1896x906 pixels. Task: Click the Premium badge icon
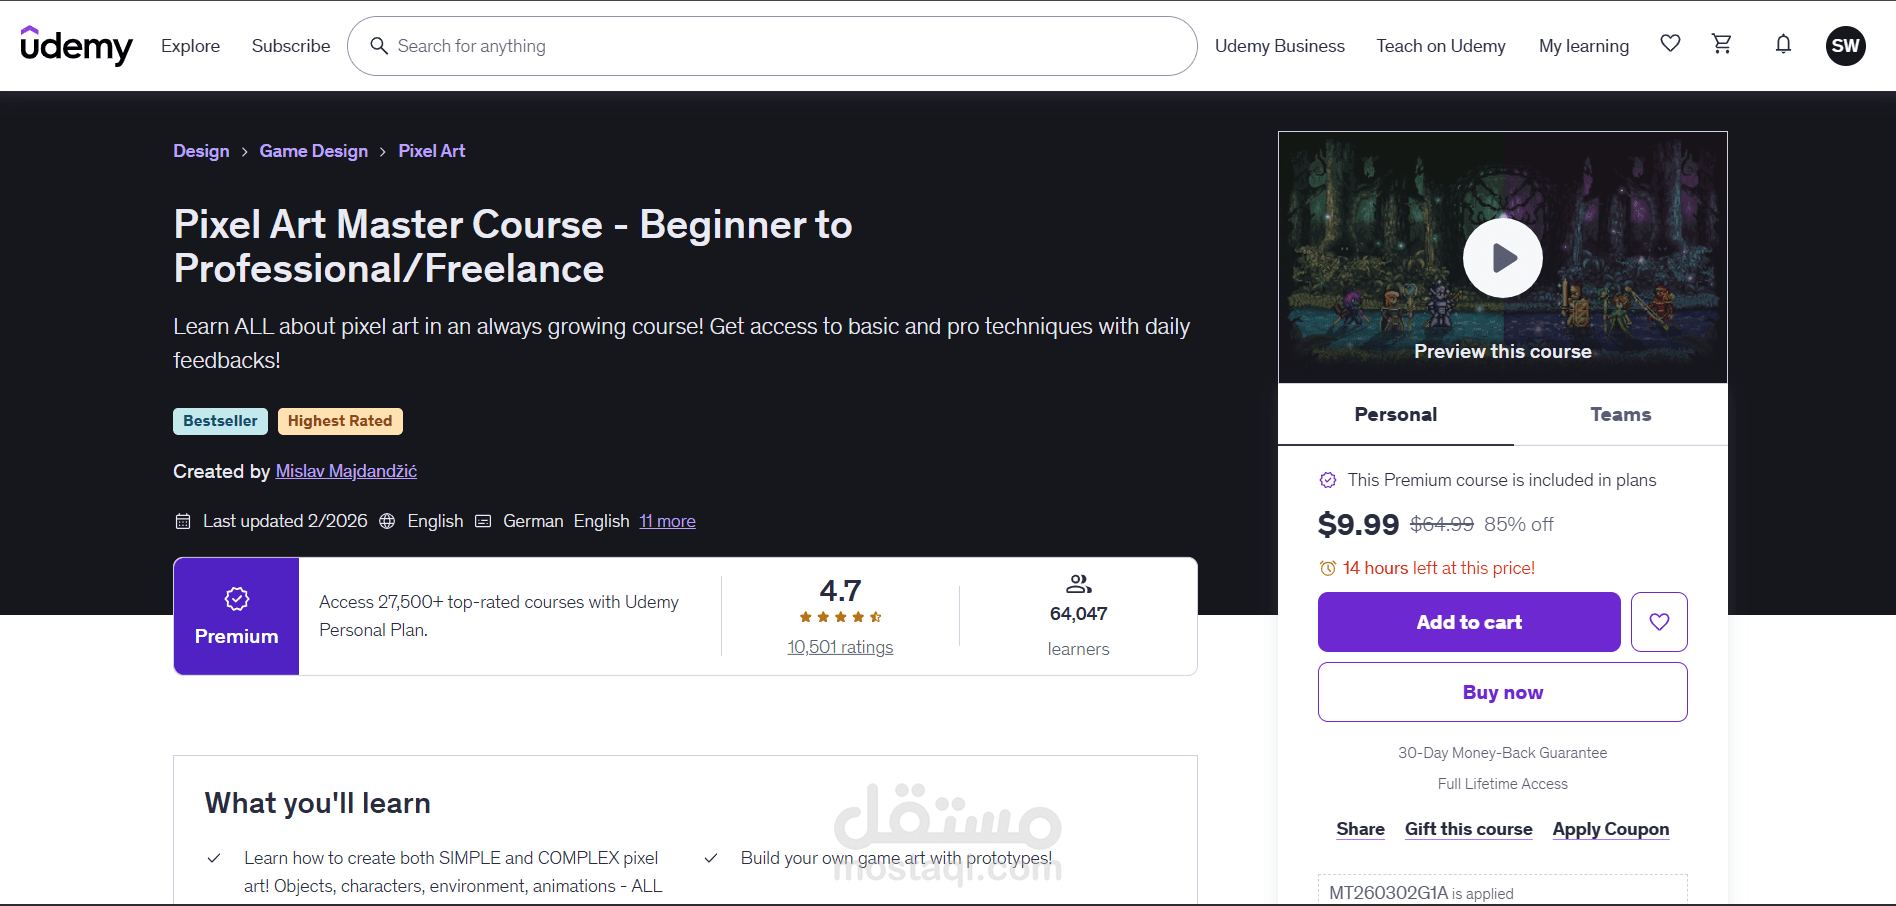click(x=236, y=598)
